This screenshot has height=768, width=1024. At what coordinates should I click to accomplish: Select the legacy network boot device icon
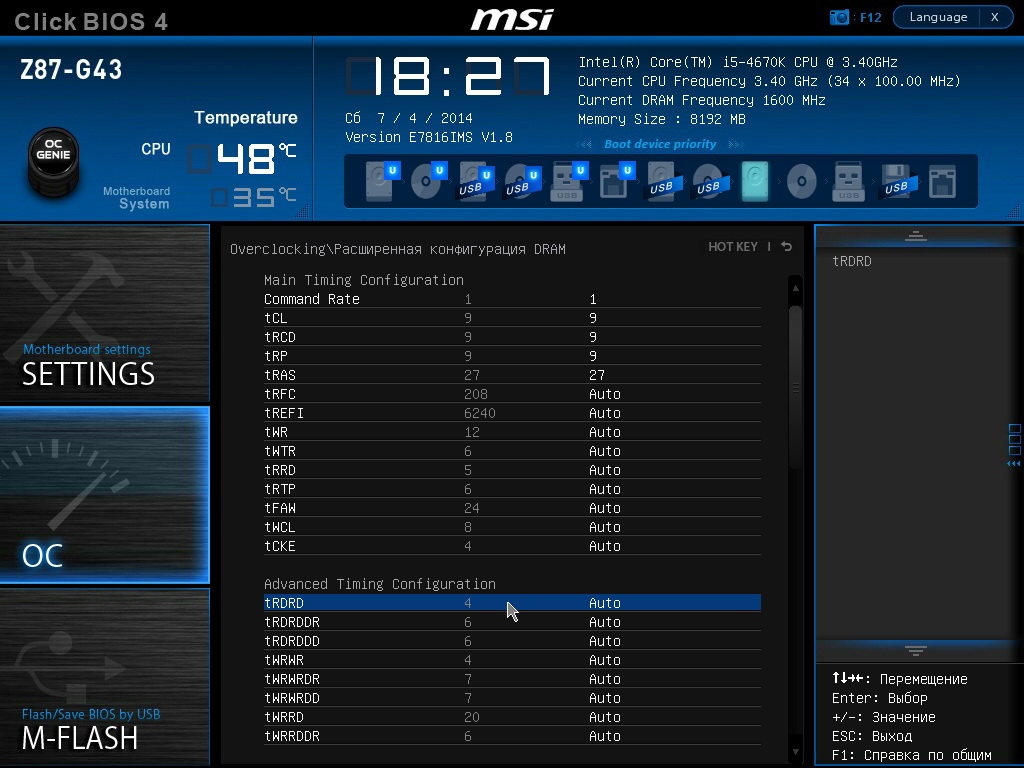(x=942, y=181)
